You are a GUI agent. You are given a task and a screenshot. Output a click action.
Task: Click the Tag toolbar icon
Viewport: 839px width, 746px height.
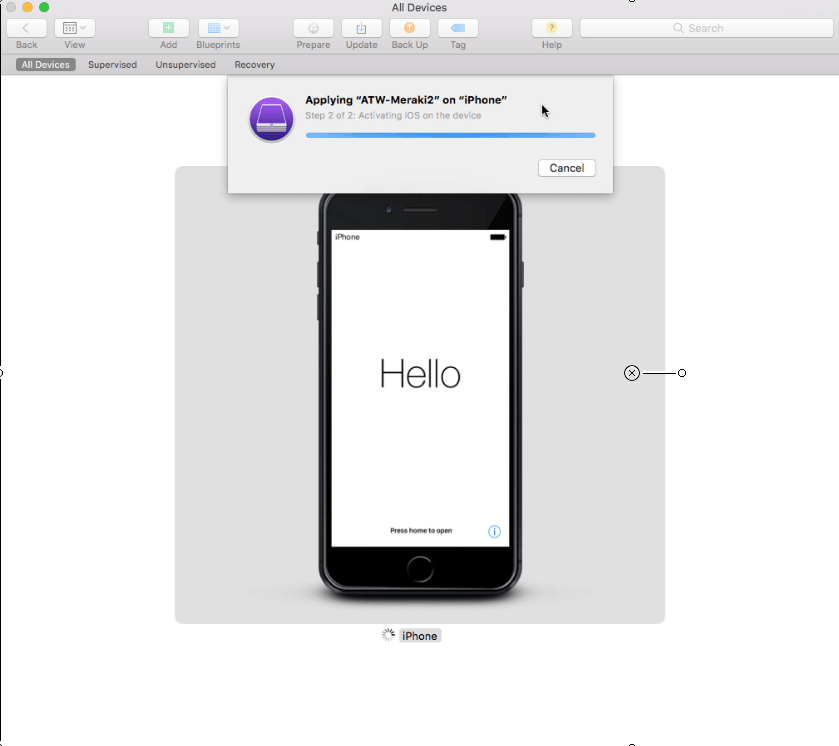point(457,28)
